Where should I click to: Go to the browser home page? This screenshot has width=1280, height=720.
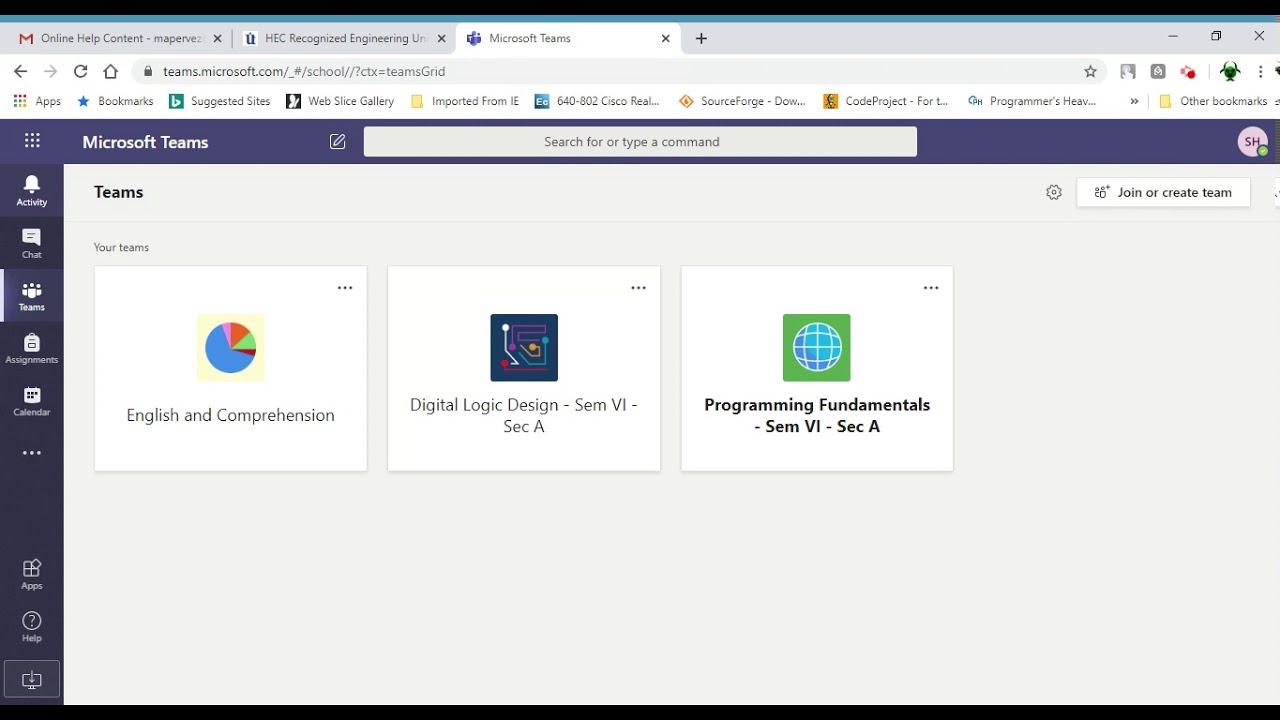[x=111, y=71]
